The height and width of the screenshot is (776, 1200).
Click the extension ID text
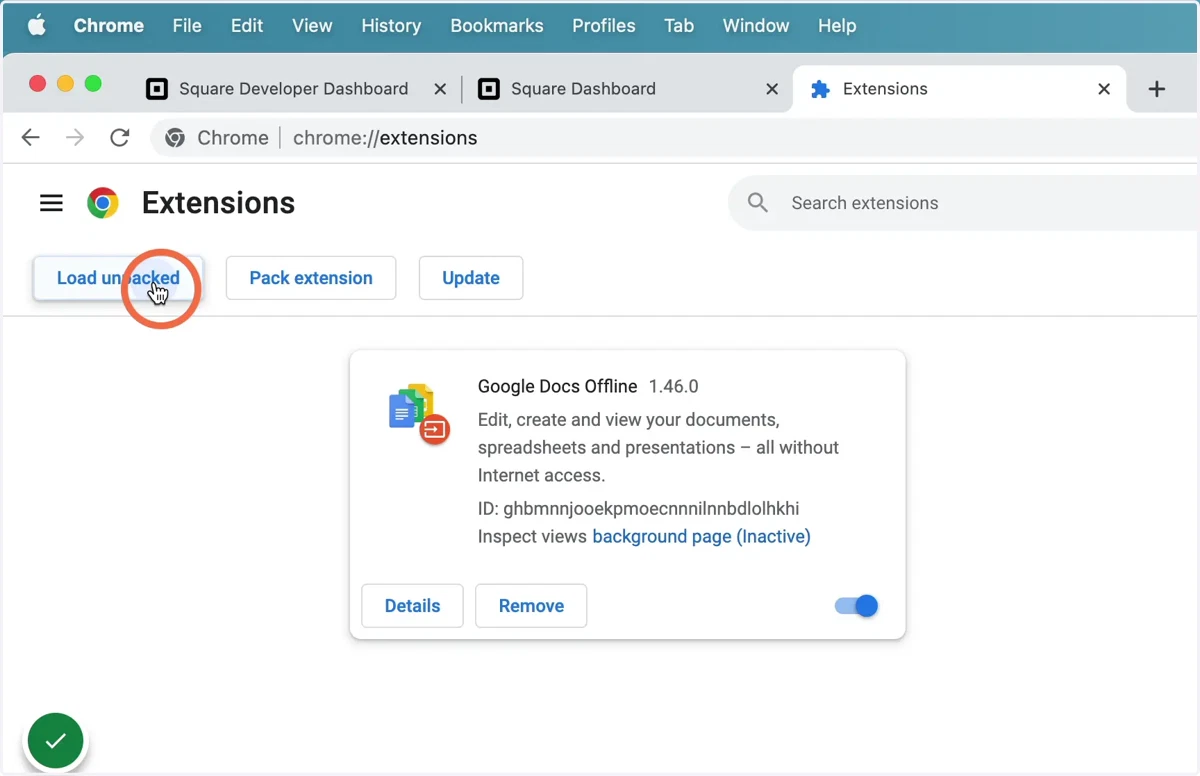[x=639, y=508]
